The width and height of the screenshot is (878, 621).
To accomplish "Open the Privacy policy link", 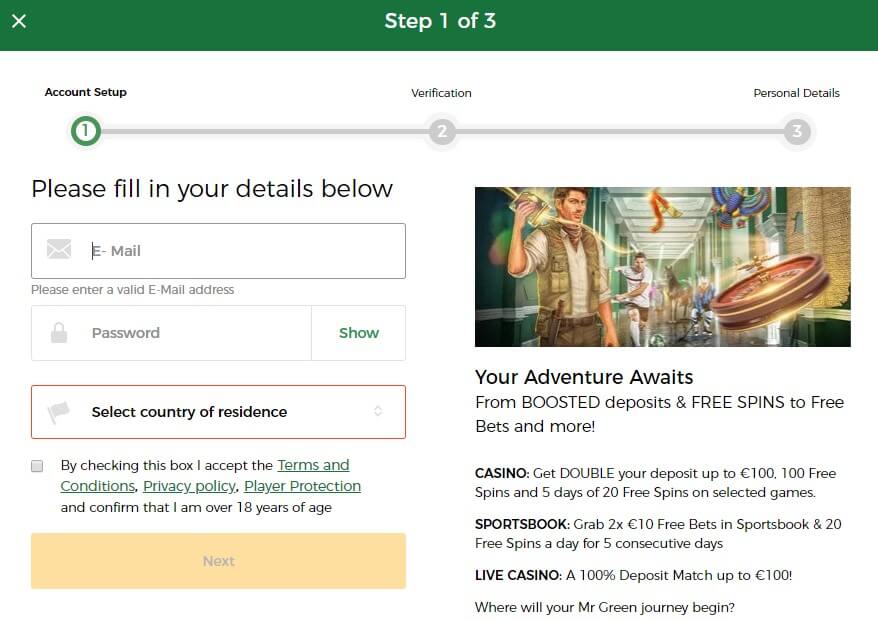I will coord(189,486).
